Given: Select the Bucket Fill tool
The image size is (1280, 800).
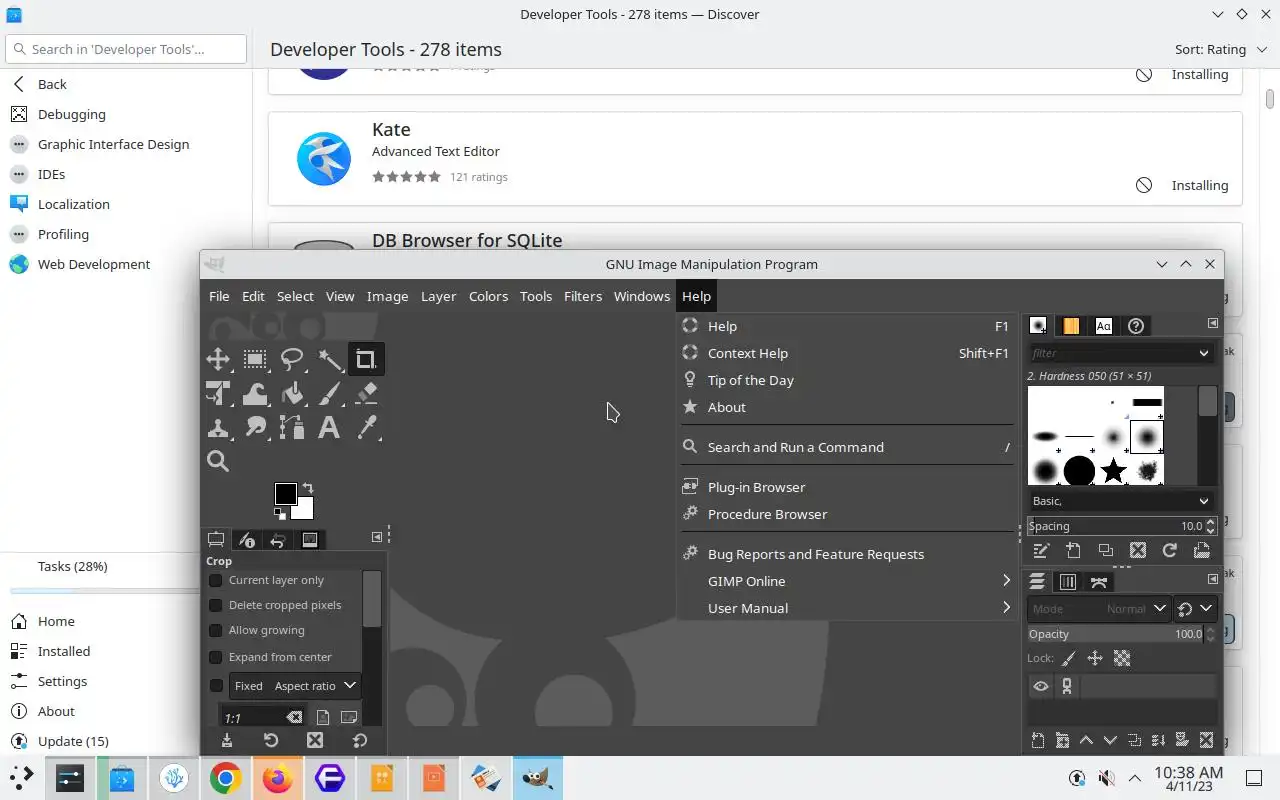Looking at the screenshot, I should (x=292, y=394).
